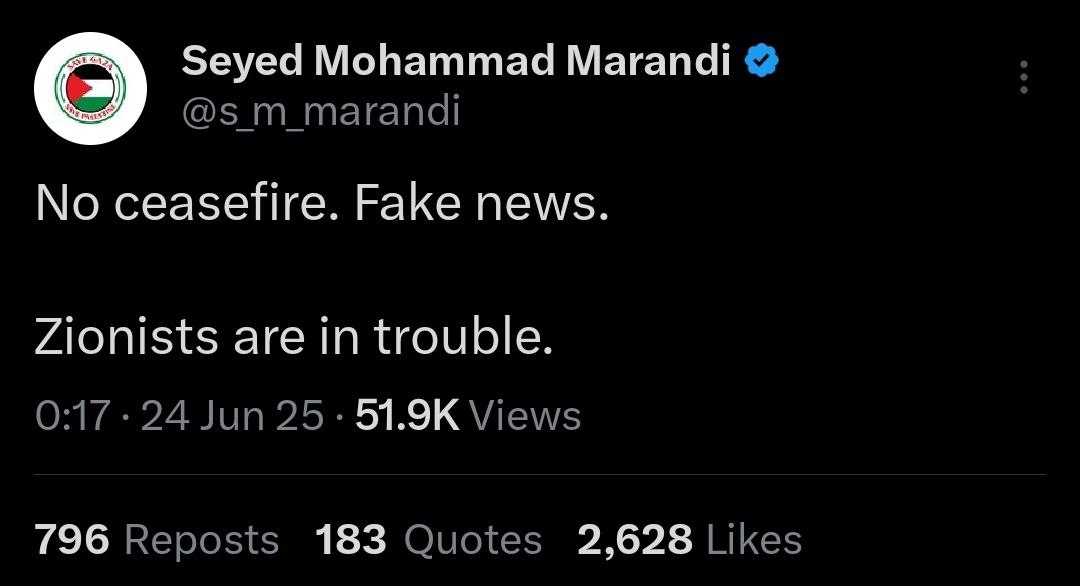
Task: Open Seyed Mohammad Marandi's profile picture
Action: [91, 89]
